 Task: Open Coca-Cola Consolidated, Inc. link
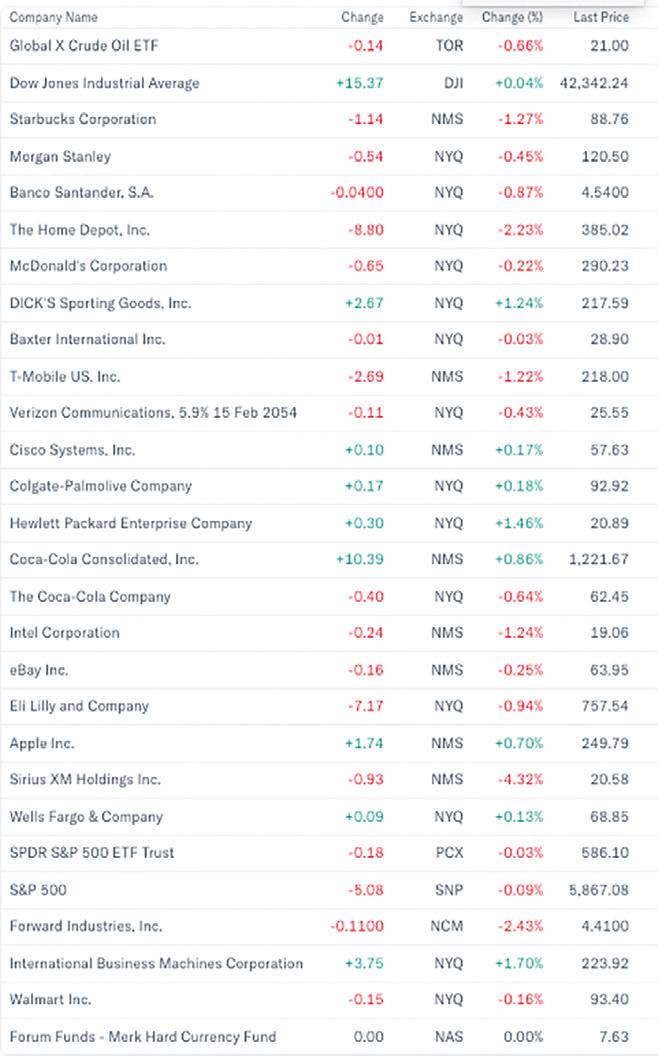click(x=104, y=559)
